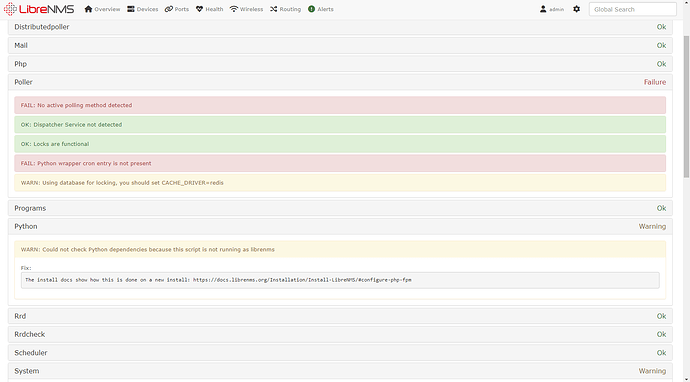Screen dimensions: 690x382
Task: Click the Mail Ok status
Action: click(661, 45)
